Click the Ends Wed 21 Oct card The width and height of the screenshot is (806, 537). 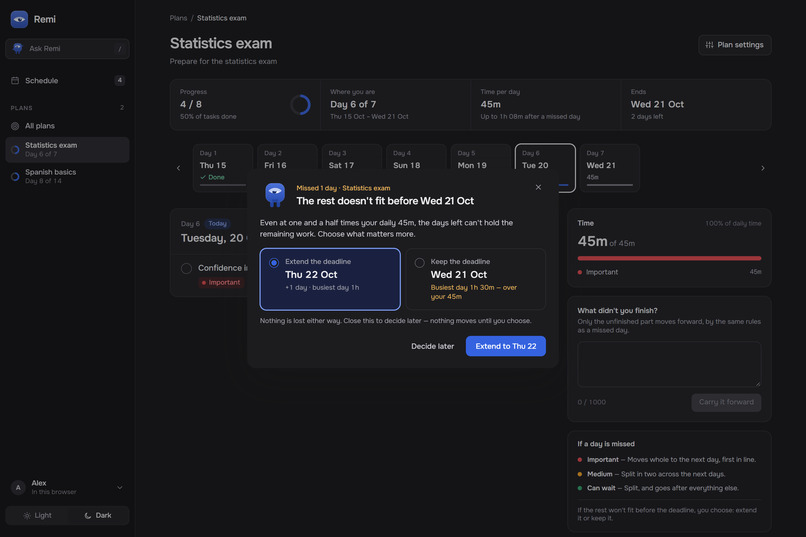point(695,104)
